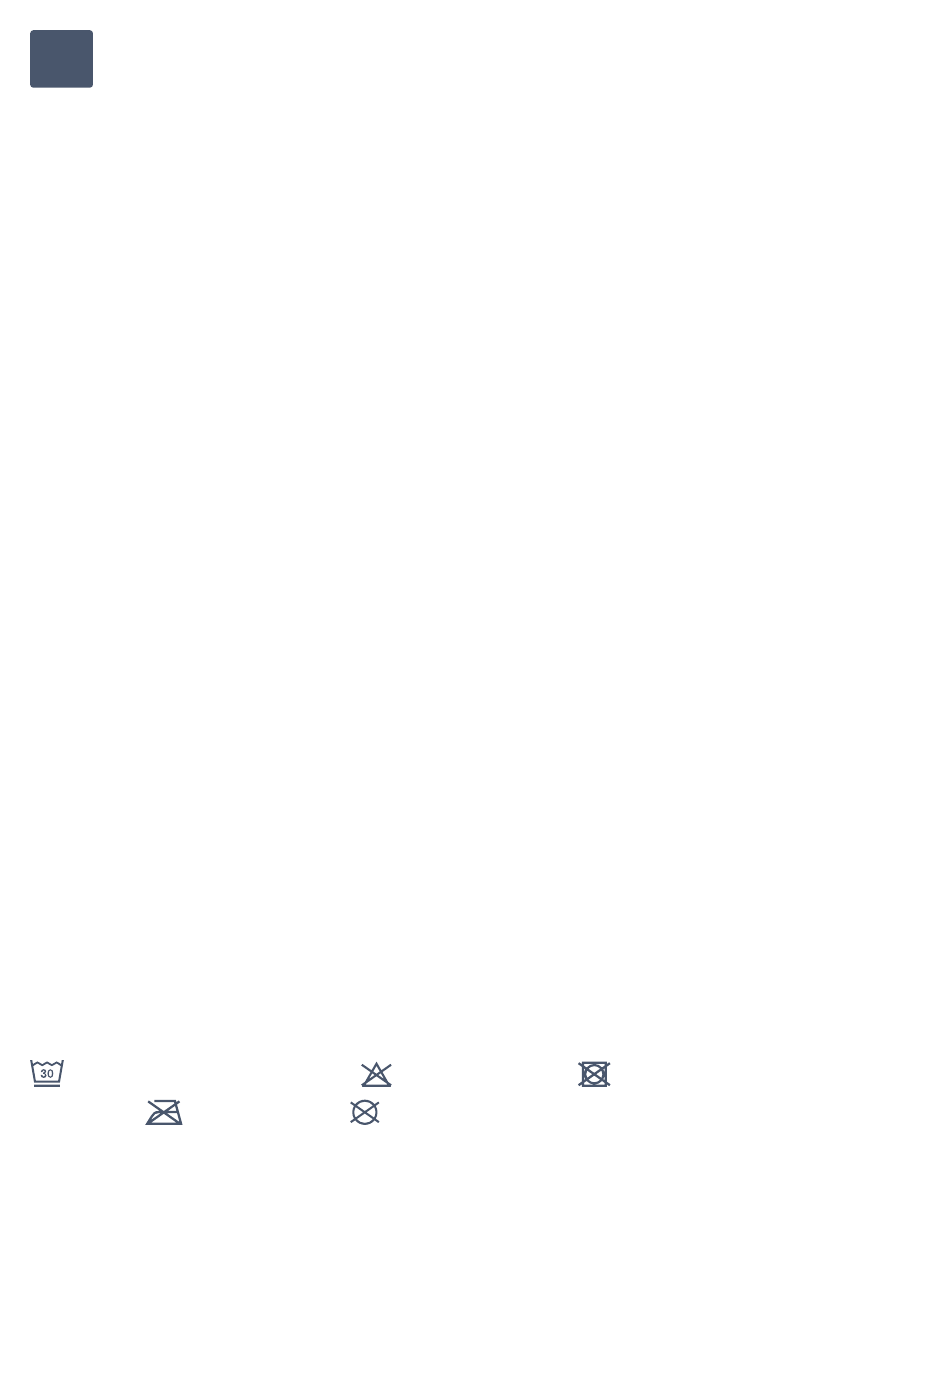Viewport: 950px width, 1383px height.
Task: Click the do not tumble dry icon
Action: pos(594,1074)
